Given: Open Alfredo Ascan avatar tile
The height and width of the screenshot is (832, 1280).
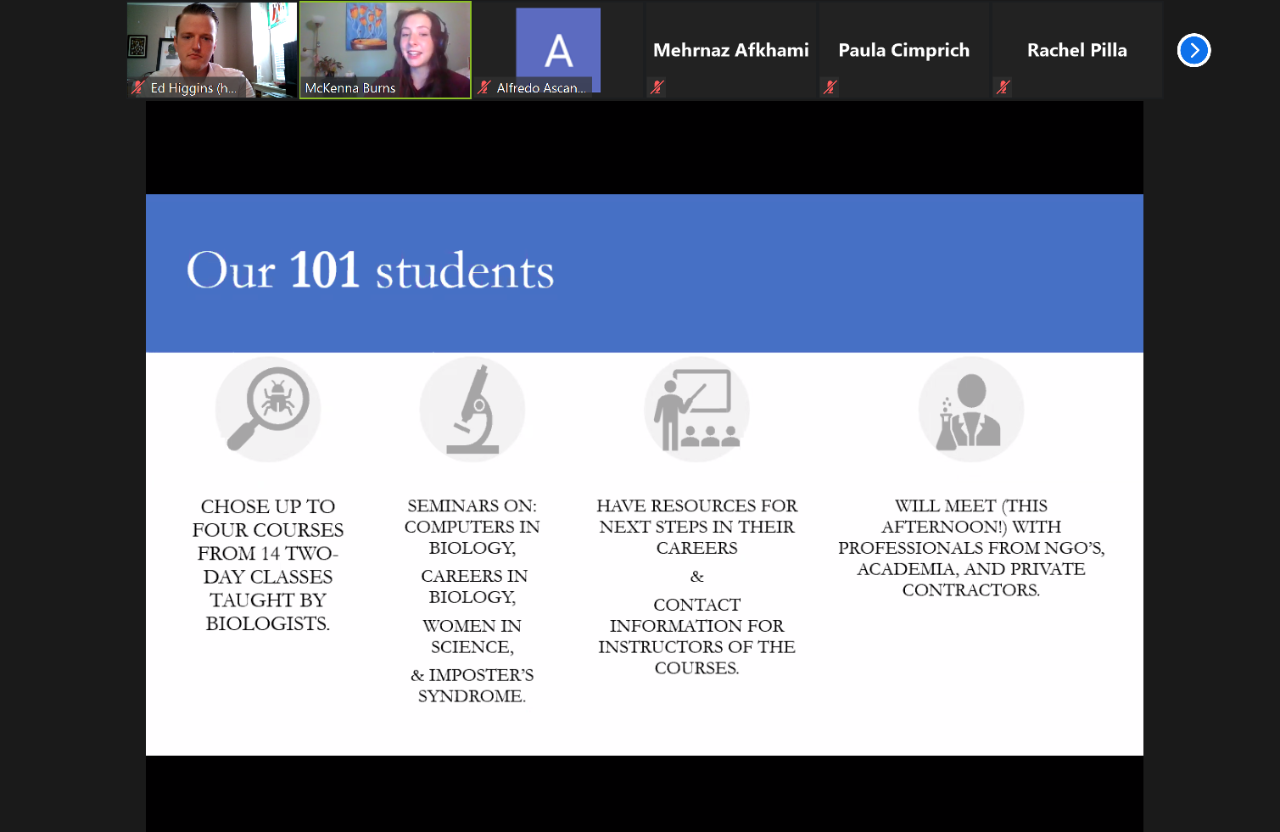Looking at the screenshot, I should tap(558, 50).
